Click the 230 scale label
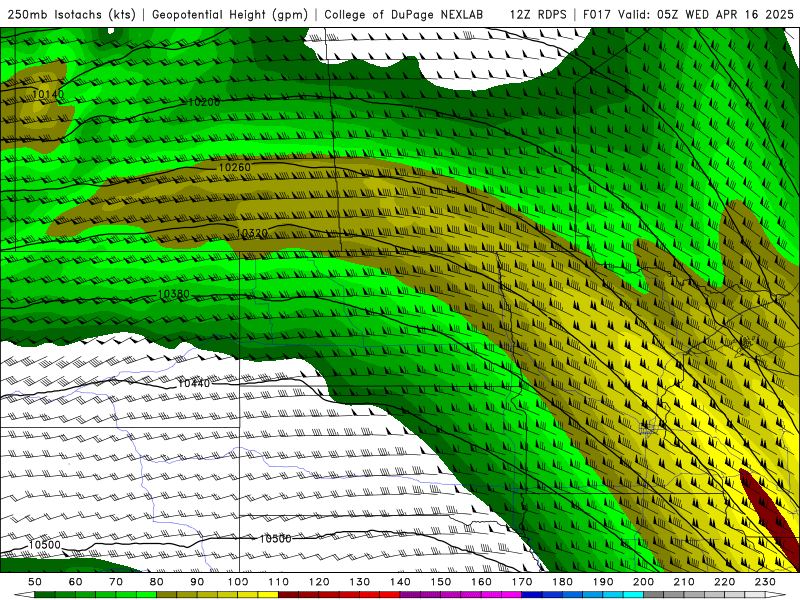 pos(765,582)
